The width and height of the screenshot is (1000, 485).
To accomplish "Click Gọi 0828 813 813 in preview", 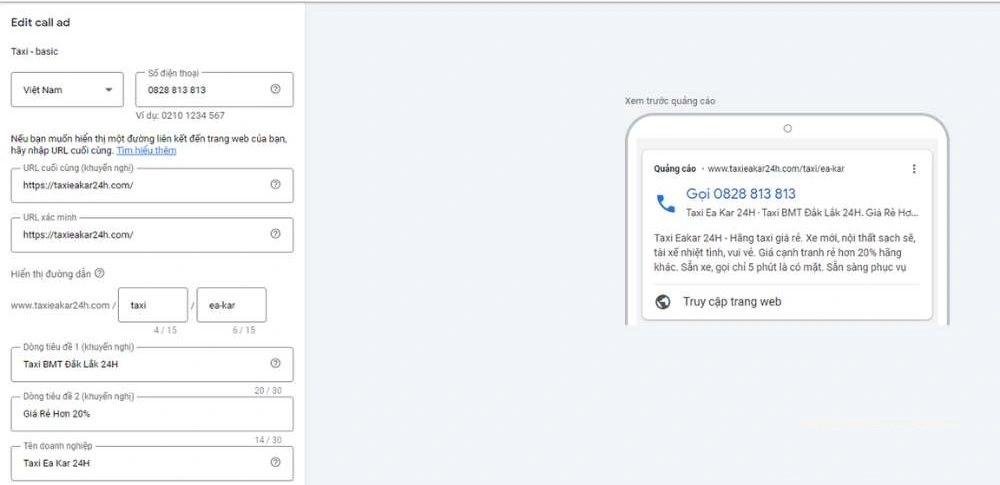I will [x=740, y=194].
